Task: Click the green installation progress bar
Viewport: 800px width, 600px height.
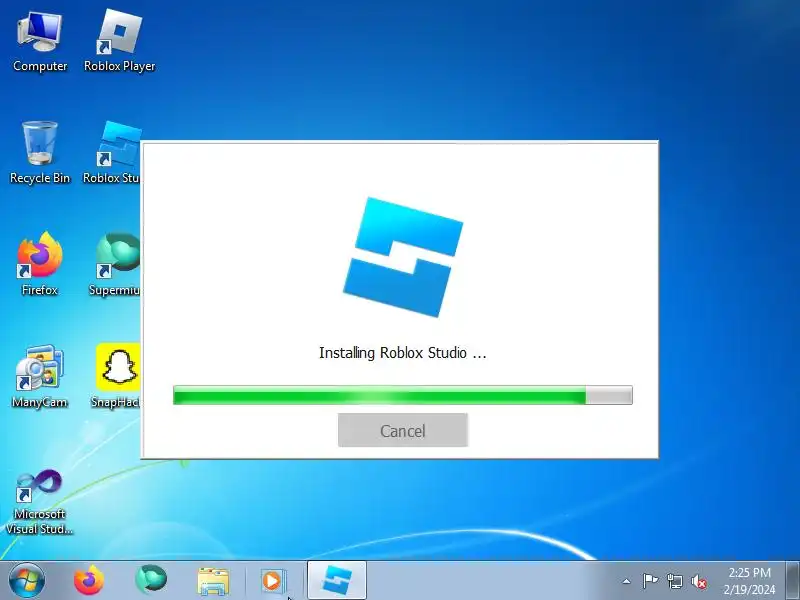Action: coord(403,395)
